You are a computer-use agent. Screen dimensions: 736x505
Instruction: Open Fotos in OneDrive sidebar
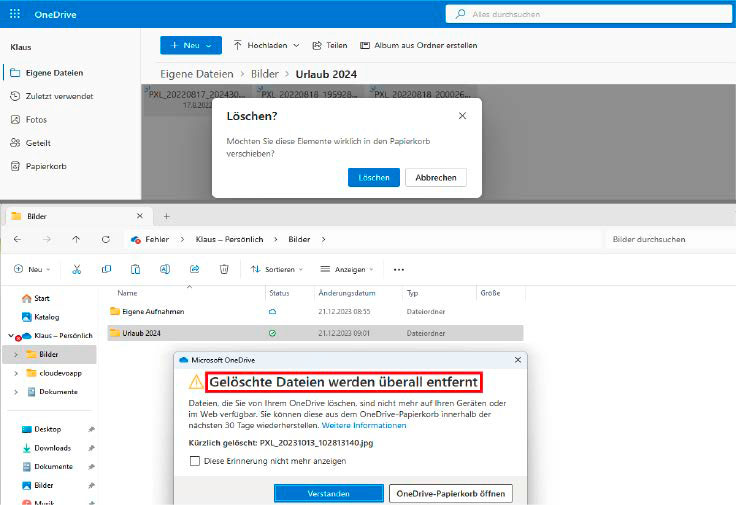point(29,120)
